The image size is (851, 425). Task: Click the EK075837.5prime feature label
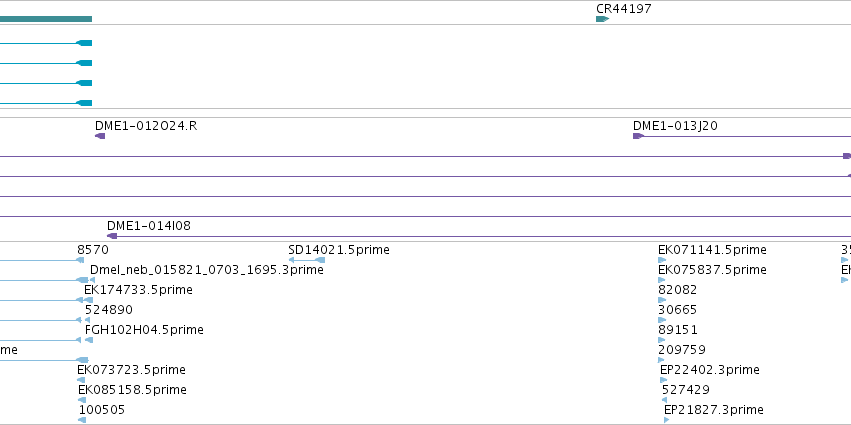(x=713, y=270)
